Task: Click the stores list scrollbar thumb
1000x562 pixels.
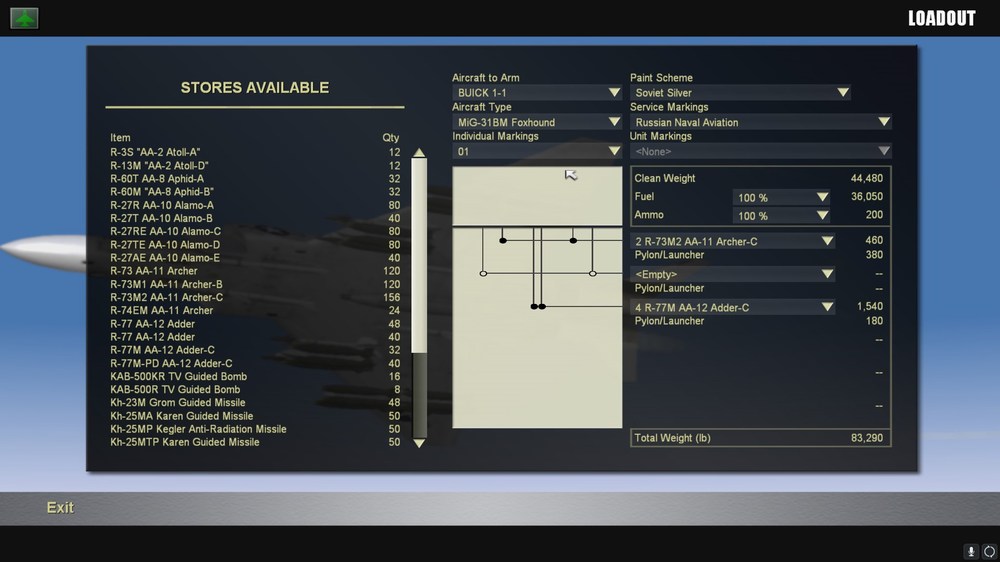Action: pyautogui.click(x=419, y=255)
